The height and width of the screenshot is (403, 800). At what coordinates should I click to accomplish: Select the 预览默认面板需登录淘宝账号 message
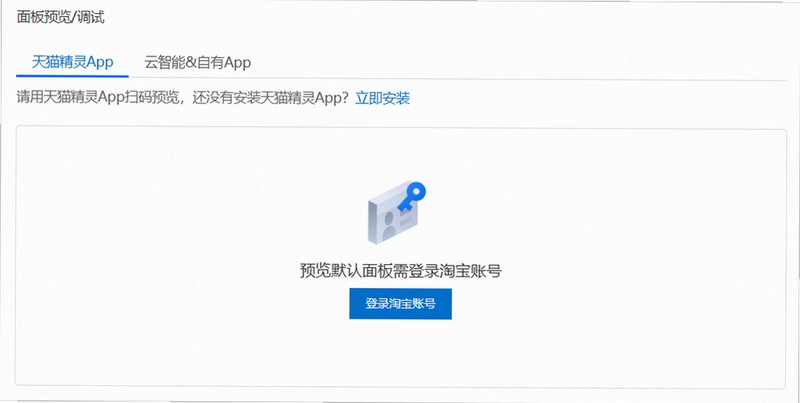click(x=401, y=271)
